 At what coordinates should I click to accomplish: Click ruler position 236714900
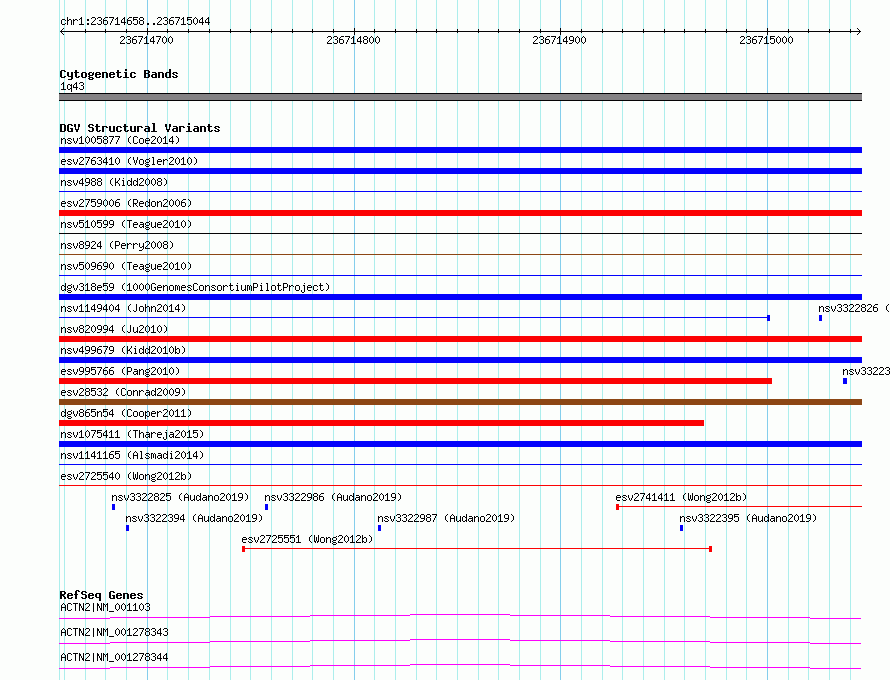pos(559,40)
